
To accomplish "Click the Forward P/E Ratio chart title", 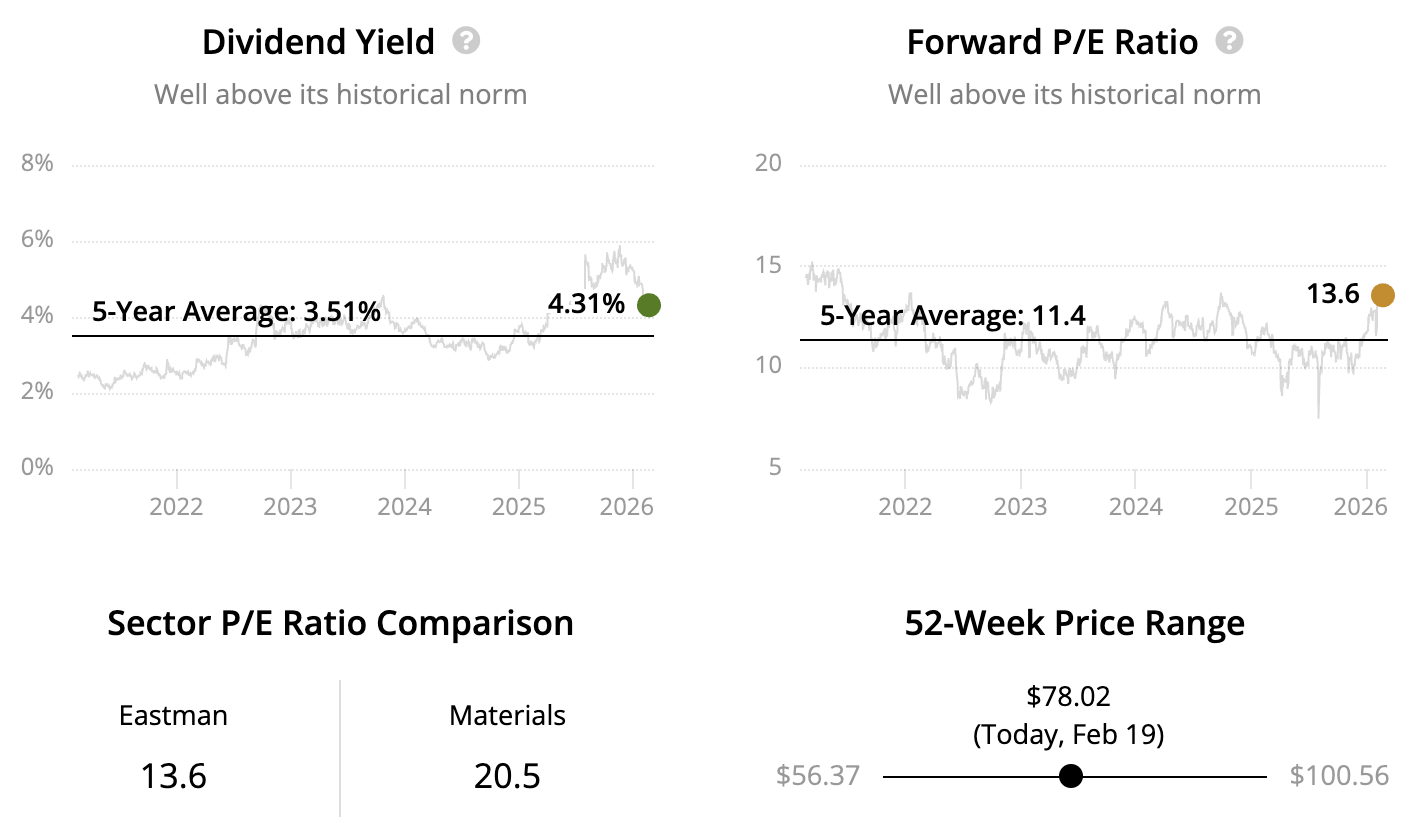I will coord(1052,42).
